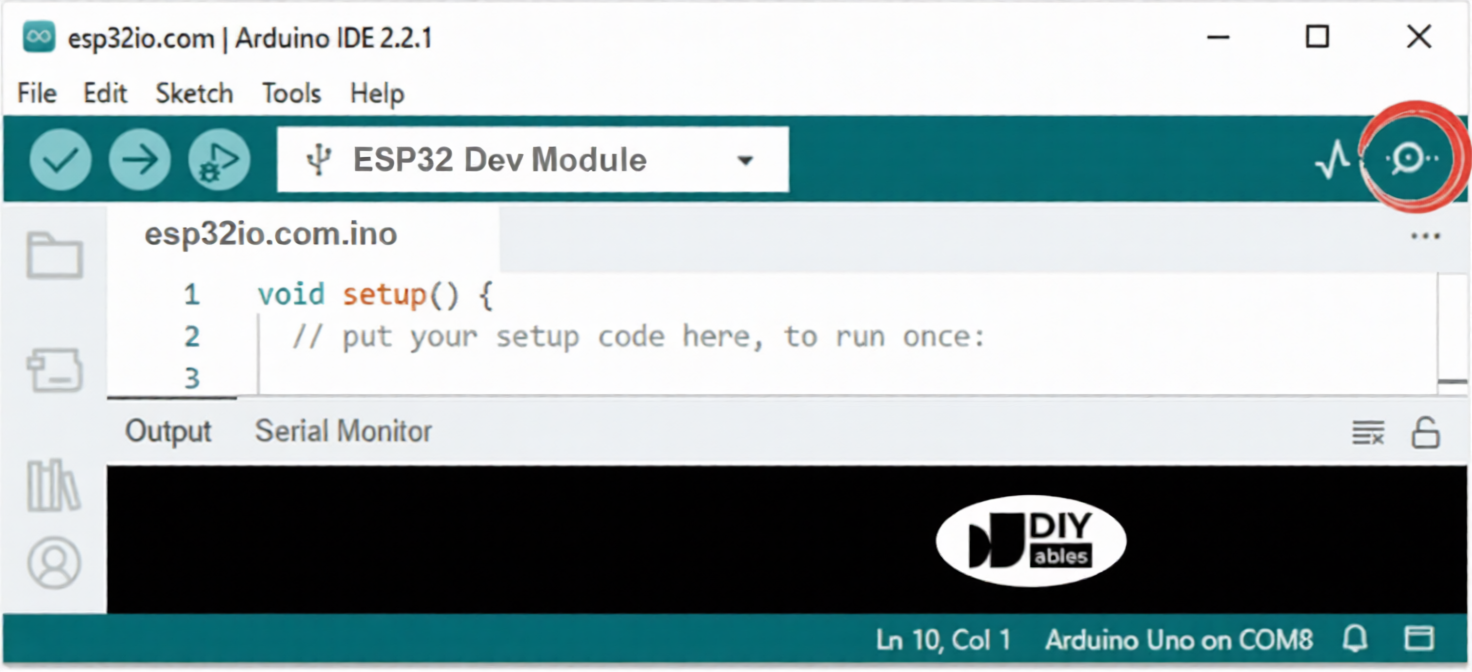Open Boards Manager in the sidebar
1472x672 pixels.
click(54, 371)
